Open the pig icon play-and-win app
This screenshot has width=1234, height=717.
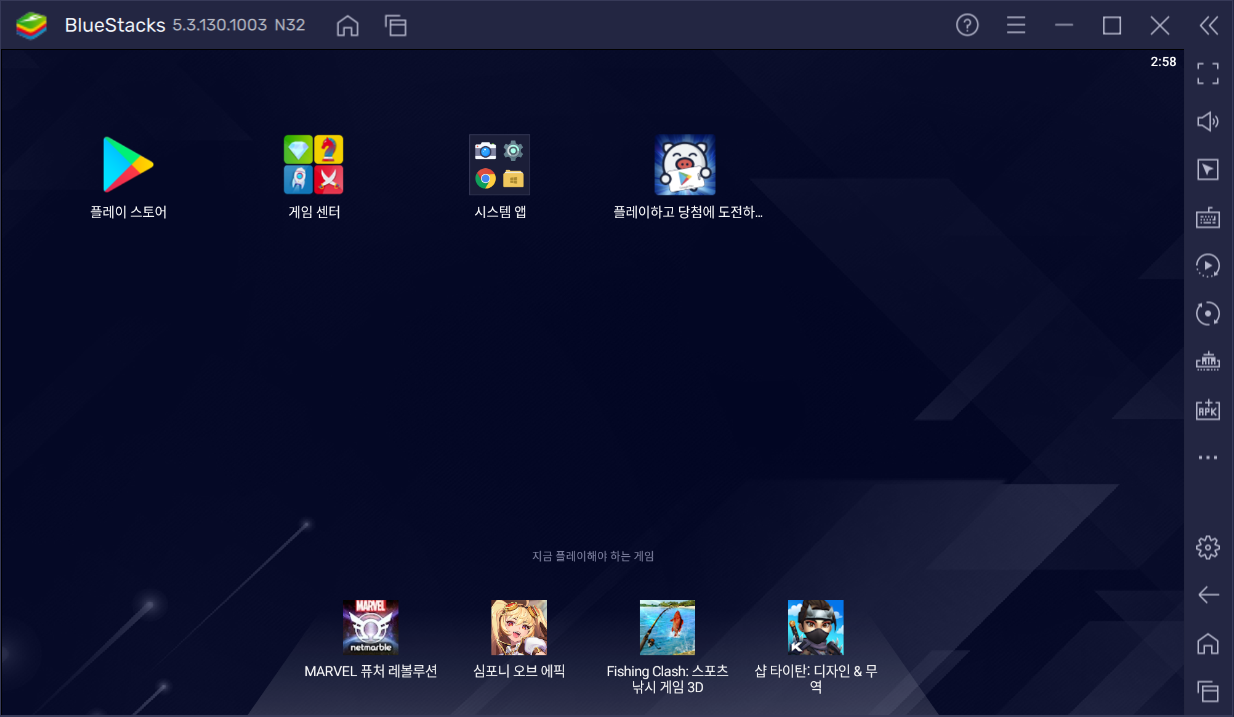(x=685, y=165)
